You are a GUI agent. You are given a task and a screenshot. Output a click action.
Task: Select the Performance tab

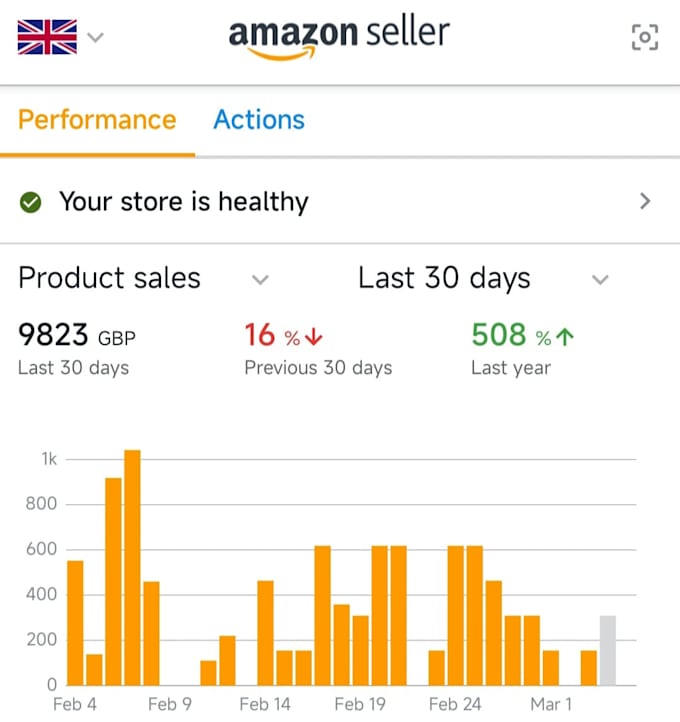coord(97,120)
